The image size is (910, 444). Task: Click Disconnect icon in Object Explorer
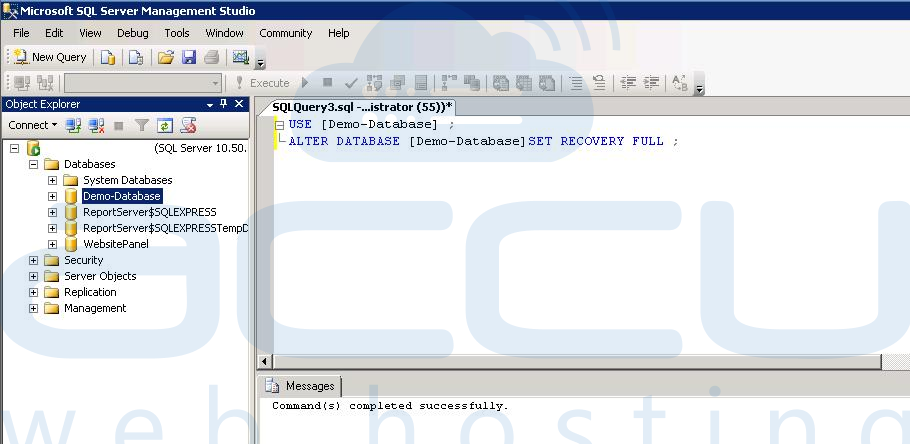point(96,125)
